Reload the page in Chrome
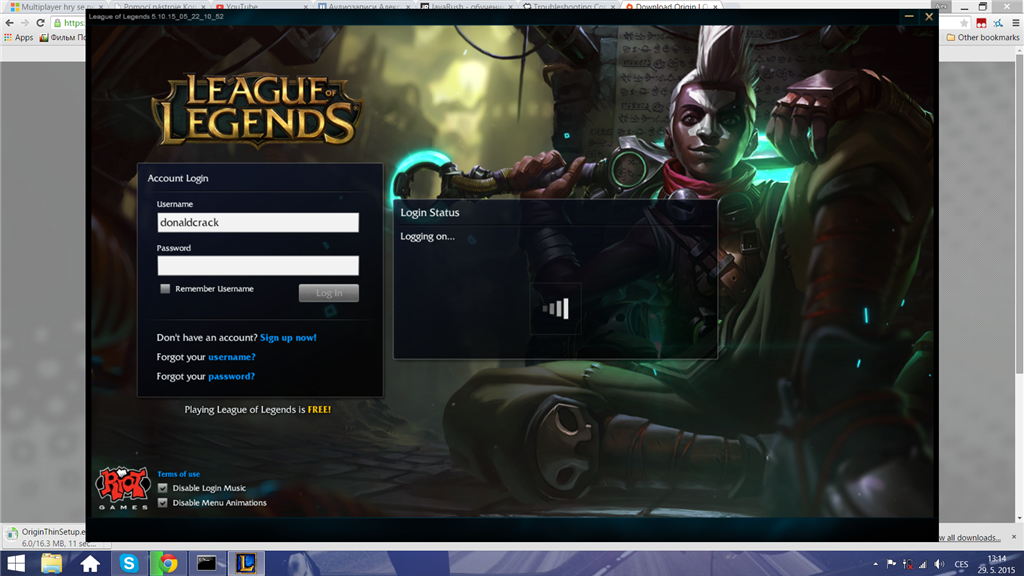This screenshot has width=1024, height=576. click(x=40, y=23)
